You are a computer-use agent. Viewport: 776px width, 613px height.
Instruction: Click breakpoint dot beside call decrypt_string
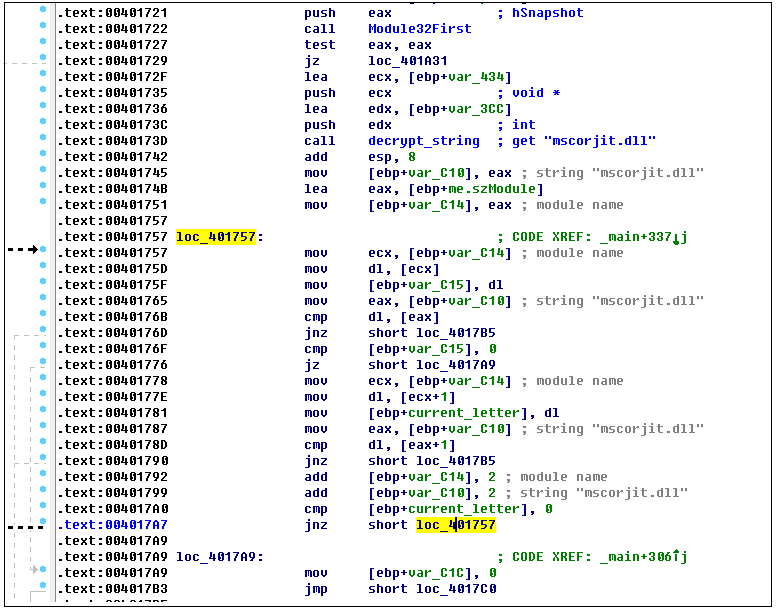(43, 141)
